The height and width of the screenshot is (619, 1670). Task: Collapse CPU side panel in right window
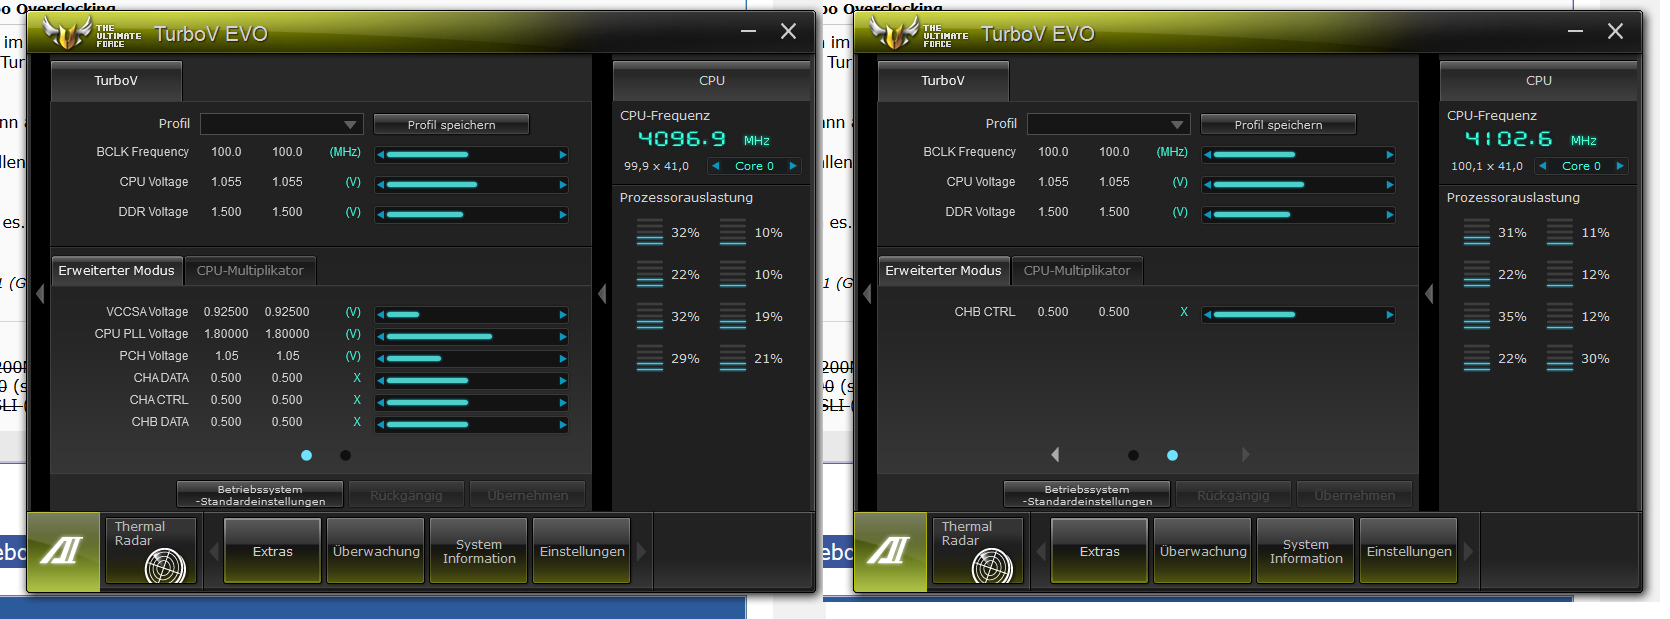[x=1429, y=294]
